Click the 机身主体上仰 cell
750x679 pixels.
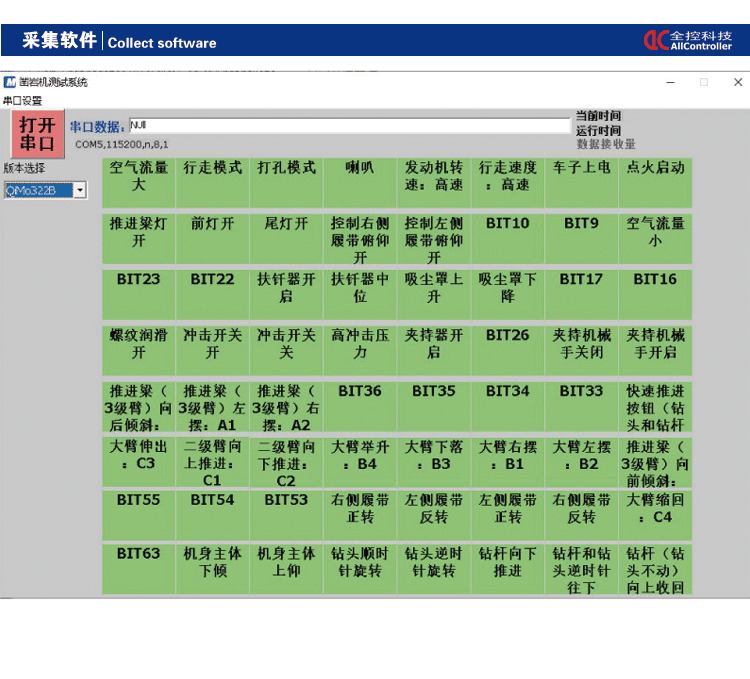[x=286, y=568]
